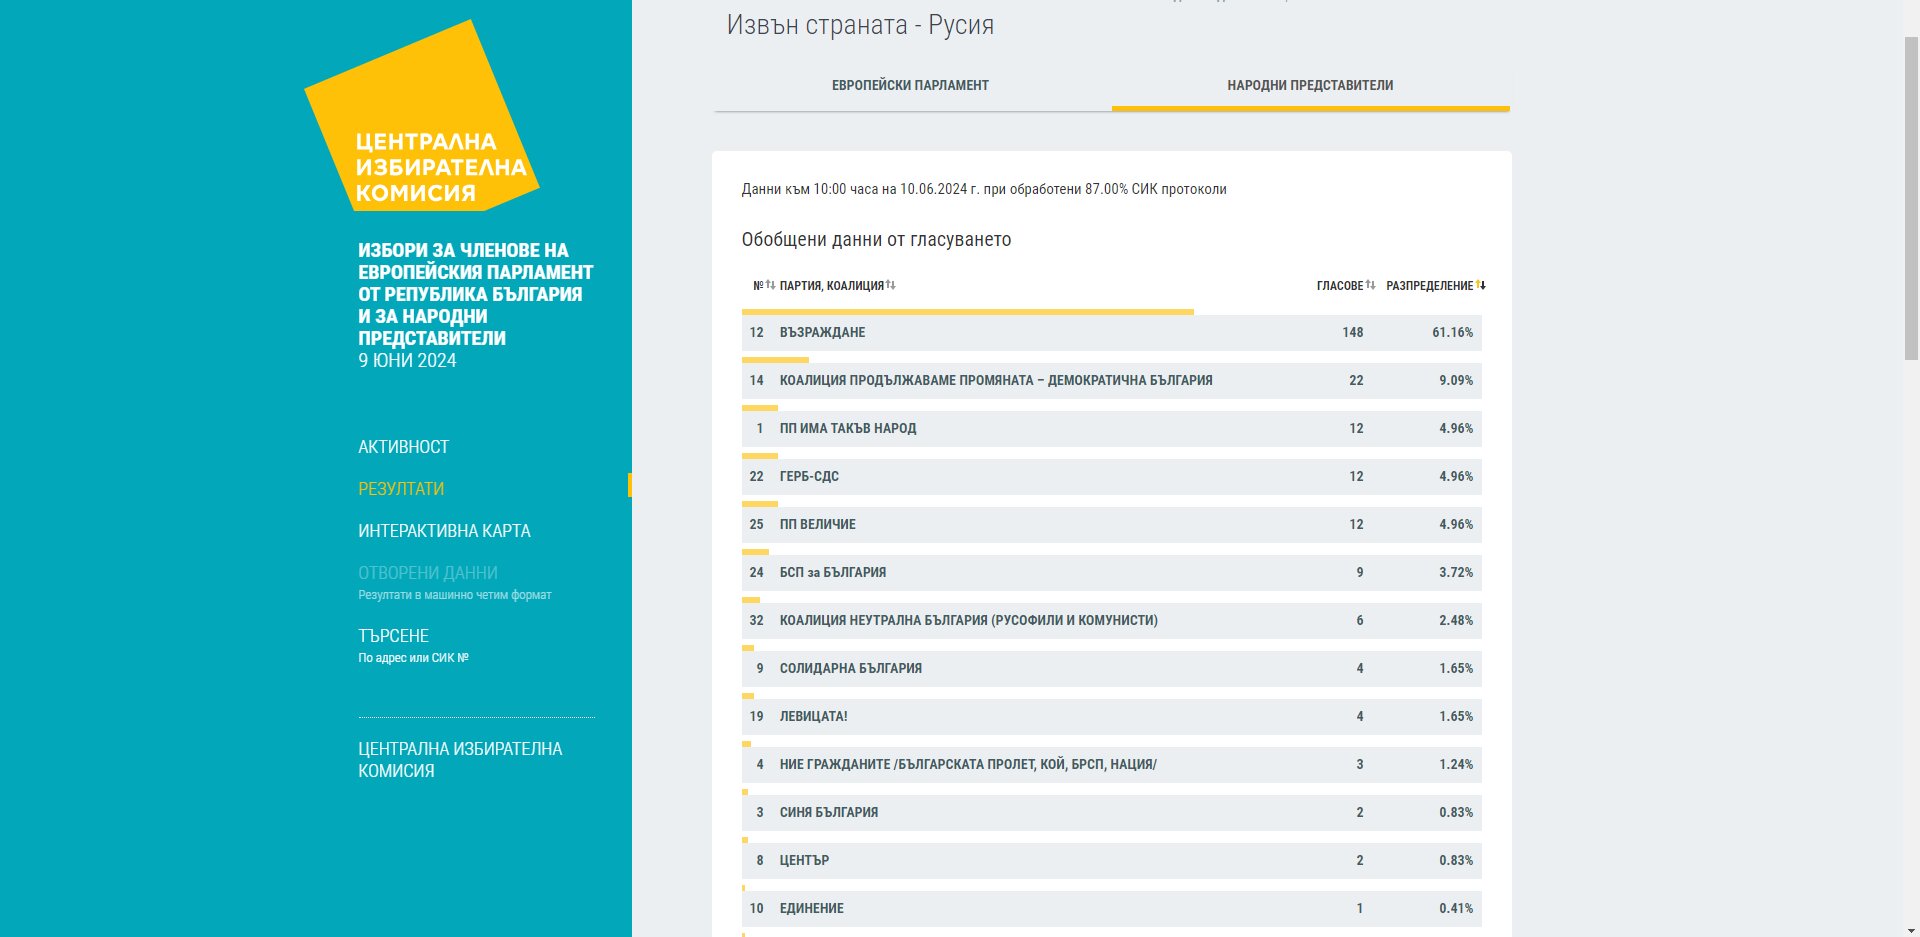This screenshot has width=1920, height=937.
Task: Select the СОЛИДАРНА БЪЛГАРИЯ row
Action: (x=1112, y=669)
